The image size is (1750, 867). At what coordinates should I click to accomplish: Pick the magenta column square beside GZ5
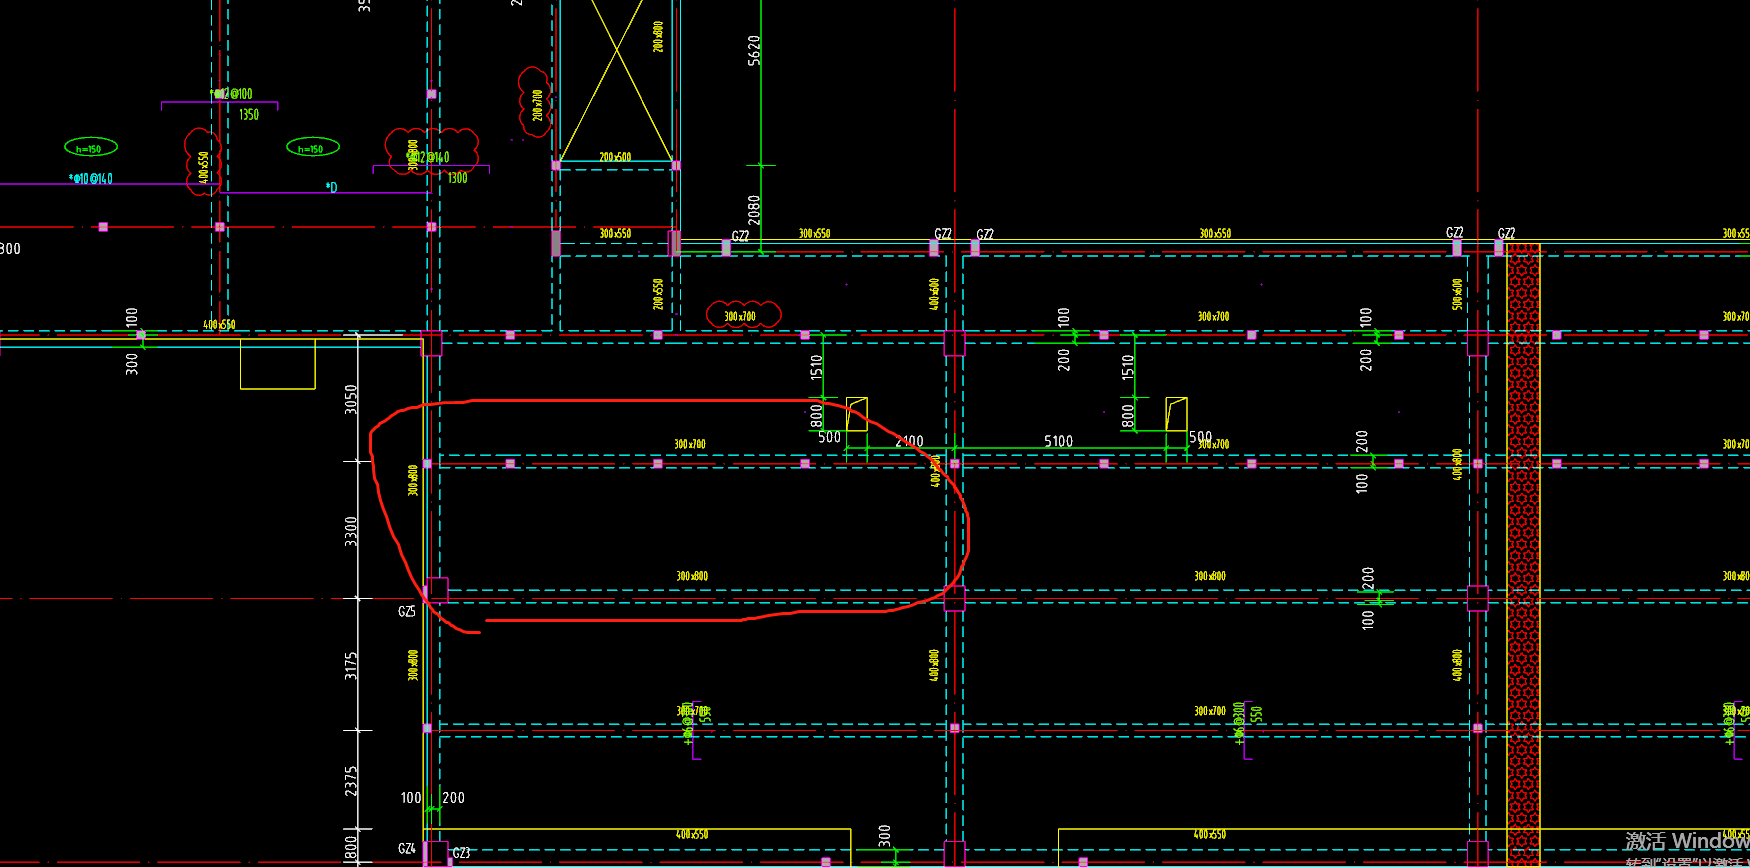437,589
